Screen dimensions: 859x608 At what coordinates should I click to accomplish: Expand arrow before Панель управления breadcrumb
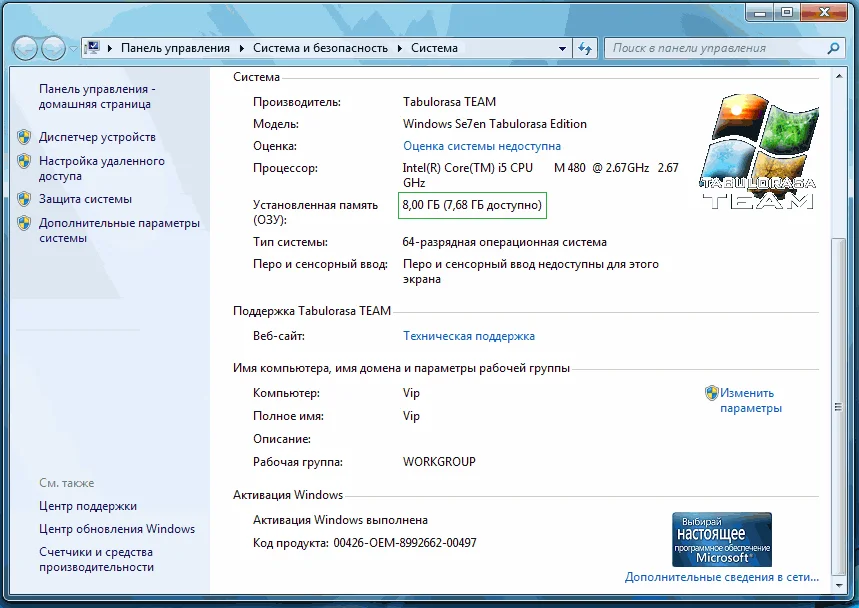pyautogui.click(x=110, y=48)
